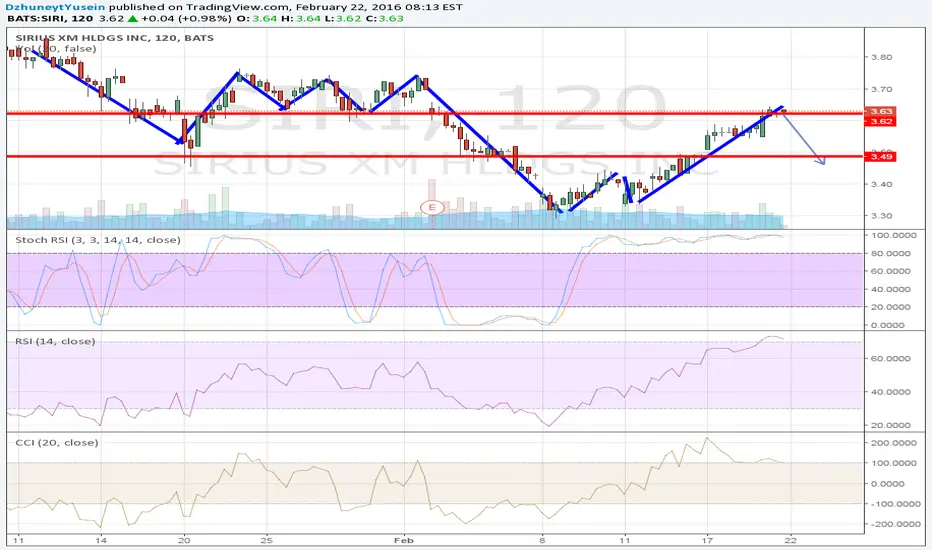Click the 8 date label on time axis
This screenshot has height=550, width=932.
pyautogui.click(x=542, y=540)
